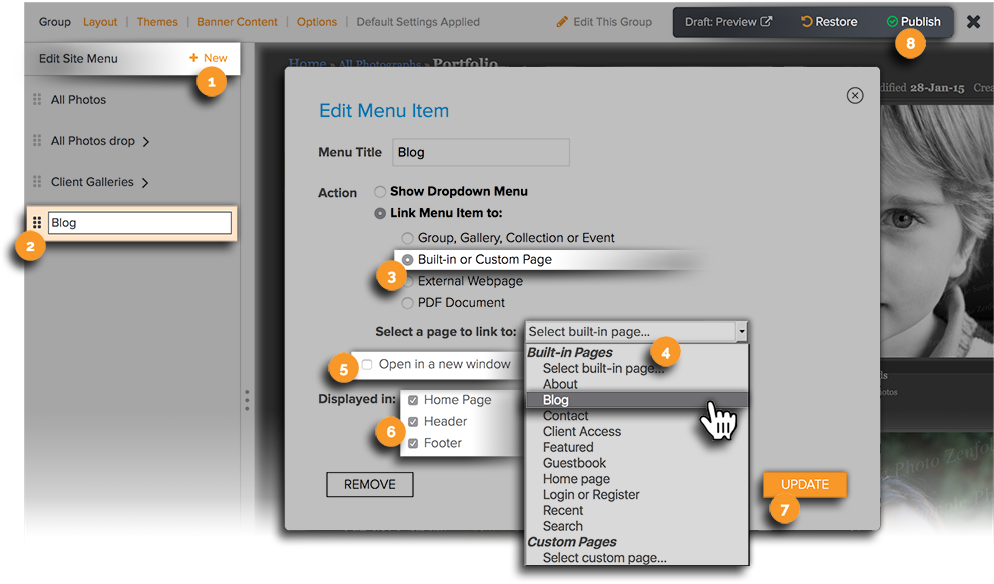
Task: Click the Home breadcrumb link
Action: pyautogui.click(x=307, y=63)
